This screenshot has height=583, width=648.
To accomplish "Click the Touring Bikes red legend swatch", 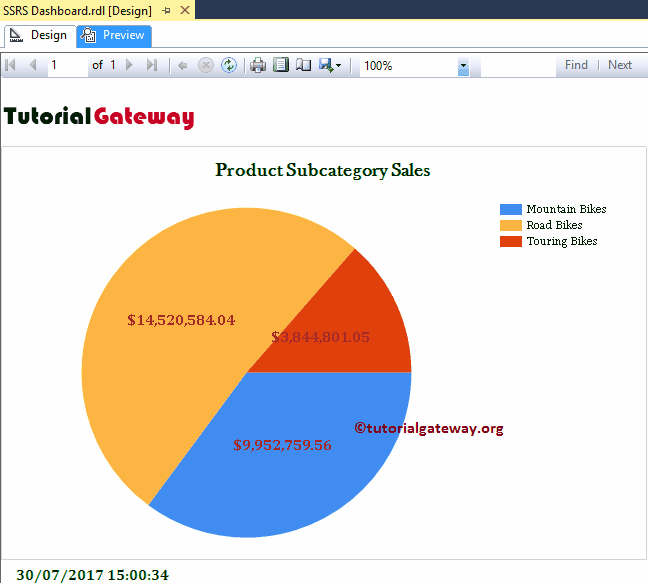I will [x=511, y=241].
